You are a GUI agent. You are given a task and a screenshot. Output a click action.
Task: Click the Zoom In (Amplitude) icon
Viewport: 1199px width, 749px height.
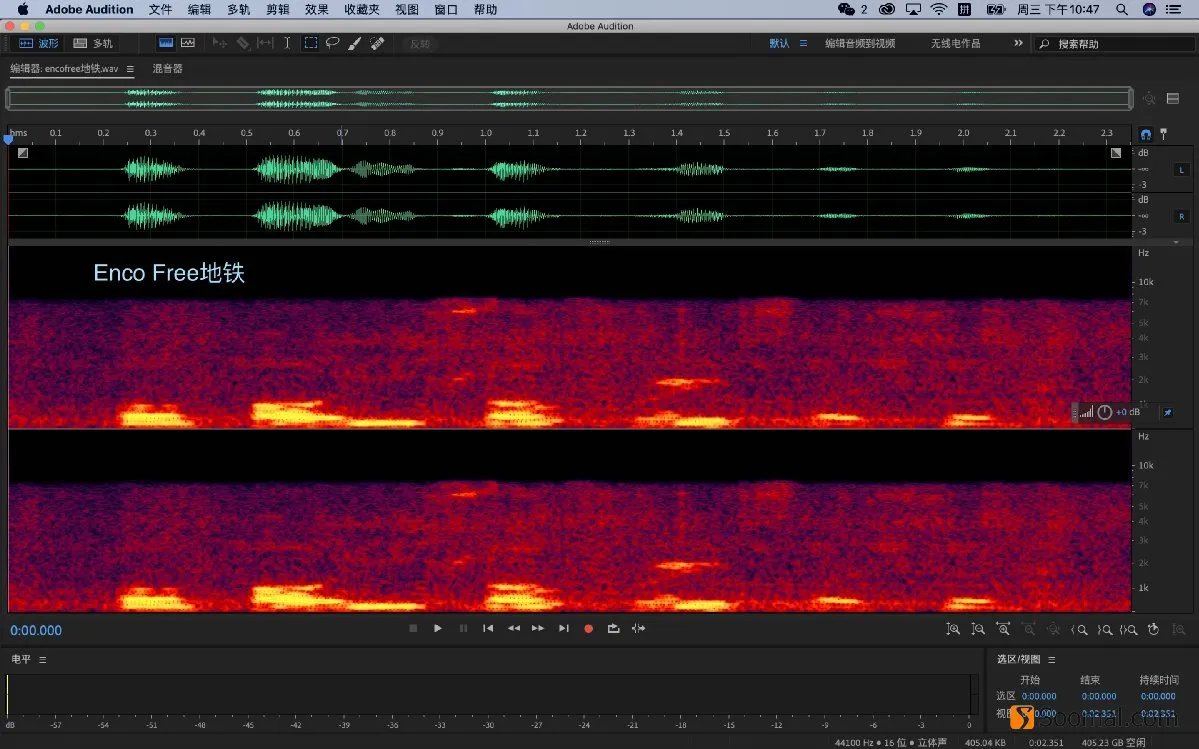click(953, 629)
